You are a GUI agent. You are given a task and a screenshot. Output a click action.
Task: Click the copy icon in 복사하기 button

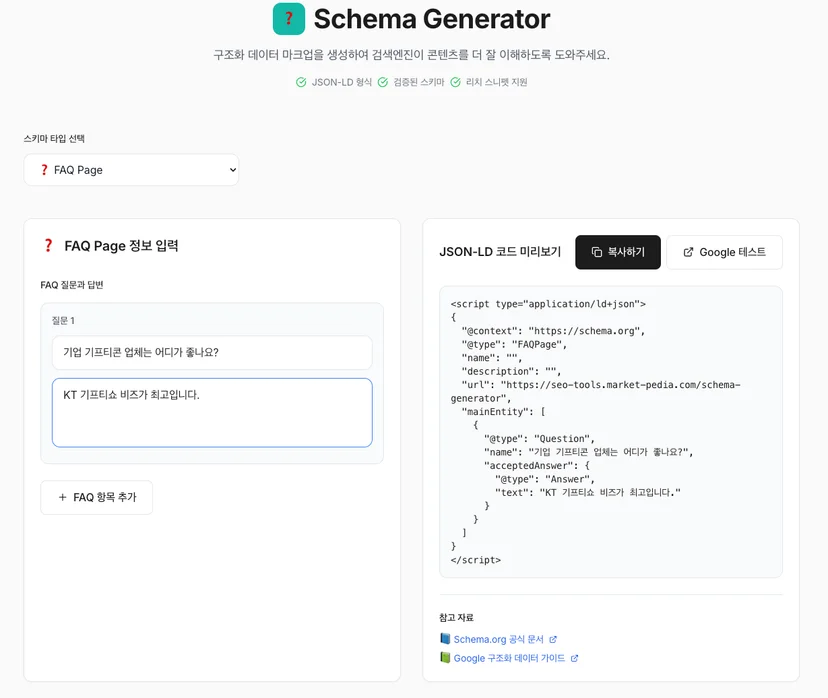click(597, 252)
